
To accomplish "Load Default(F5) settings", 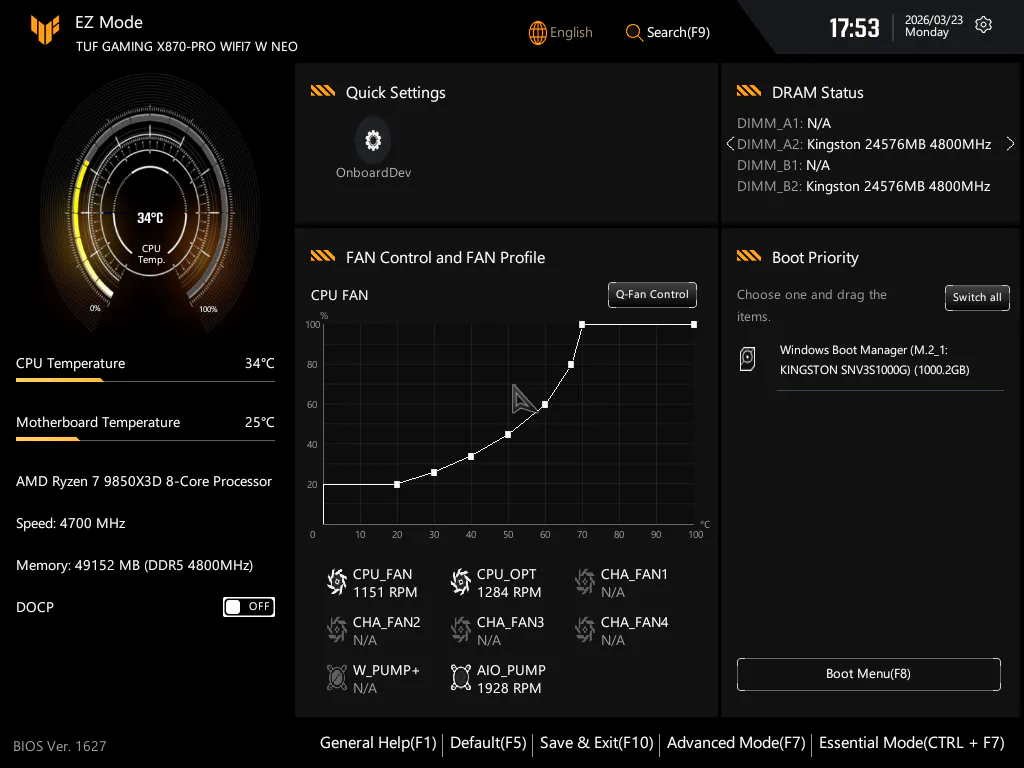I will (488, 743).
